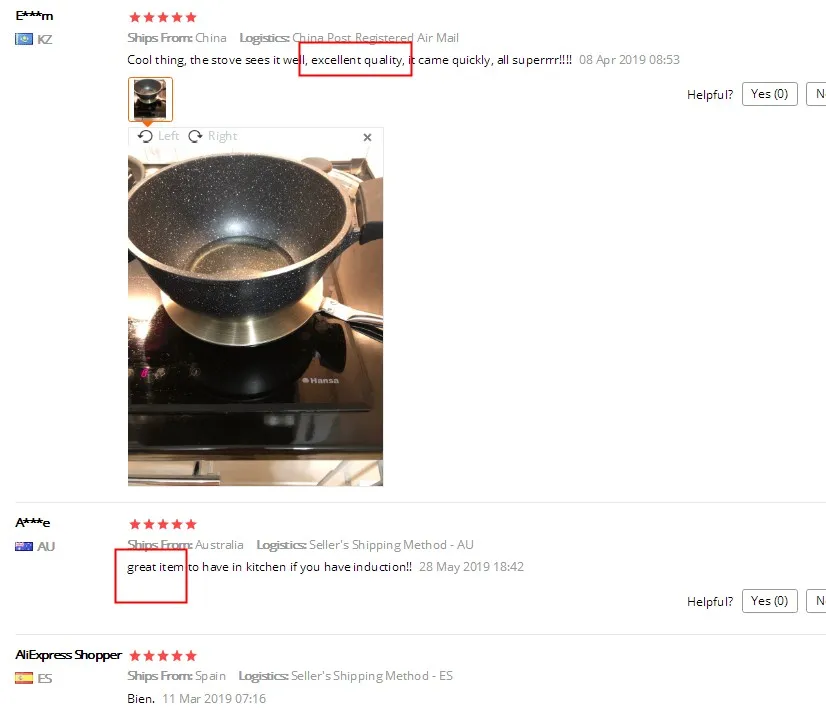The width and height of the screenshot is (826, 720).
Task: Click reviewer name A***e
Action: coord(33,522)
